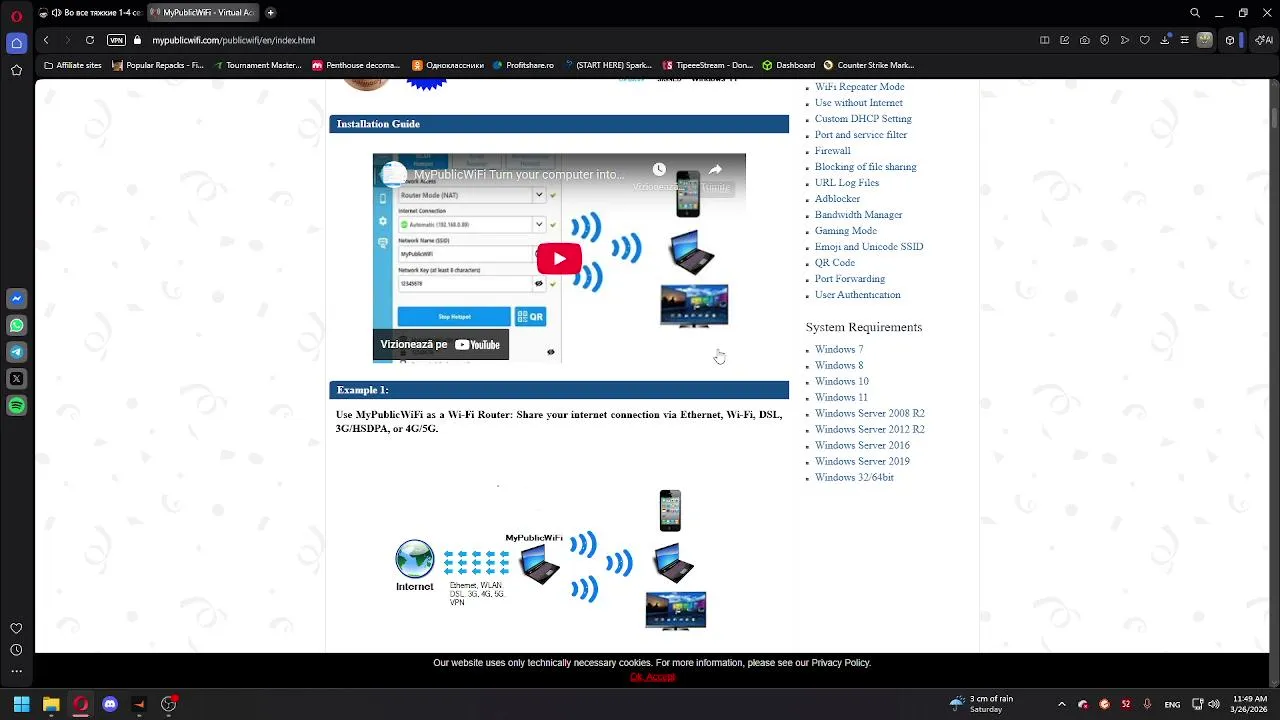Add page to bookmarks with heart icon
Viewport: 1280px width, 720px height.
1145,40
